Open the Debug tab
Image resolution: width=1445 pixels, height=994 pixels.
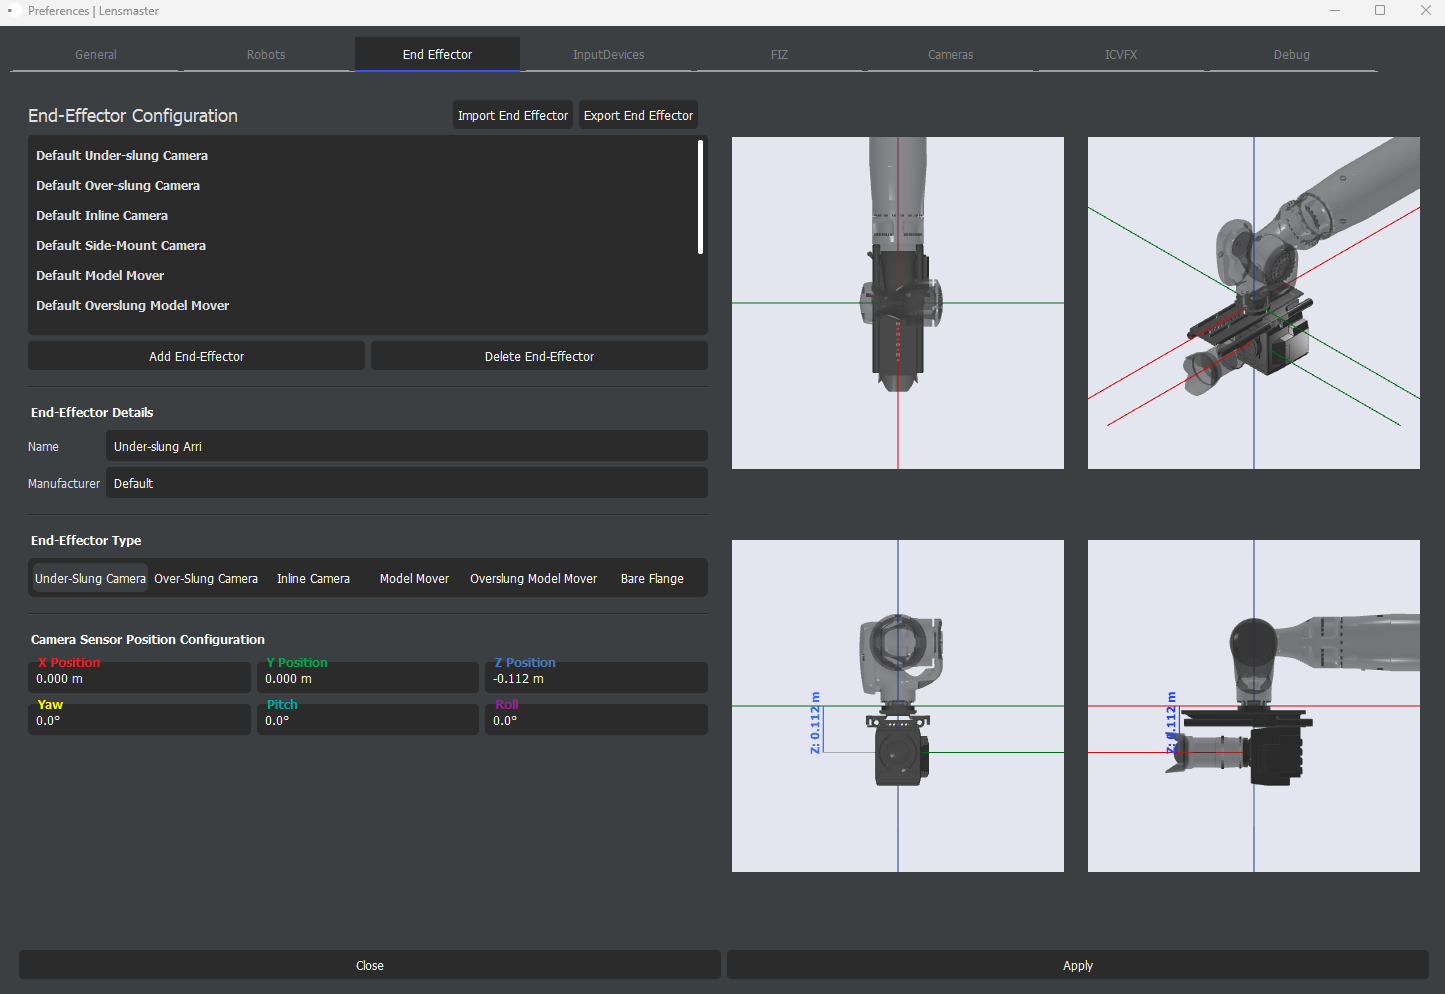pos(1291,55)
